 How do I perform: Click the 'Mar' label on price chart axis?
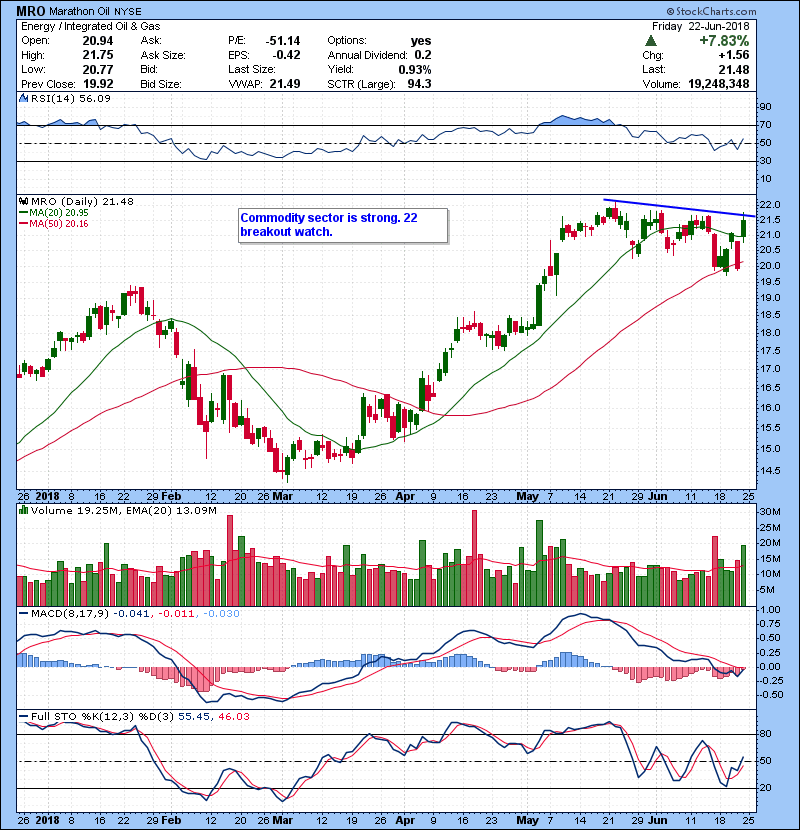[282, 497]
